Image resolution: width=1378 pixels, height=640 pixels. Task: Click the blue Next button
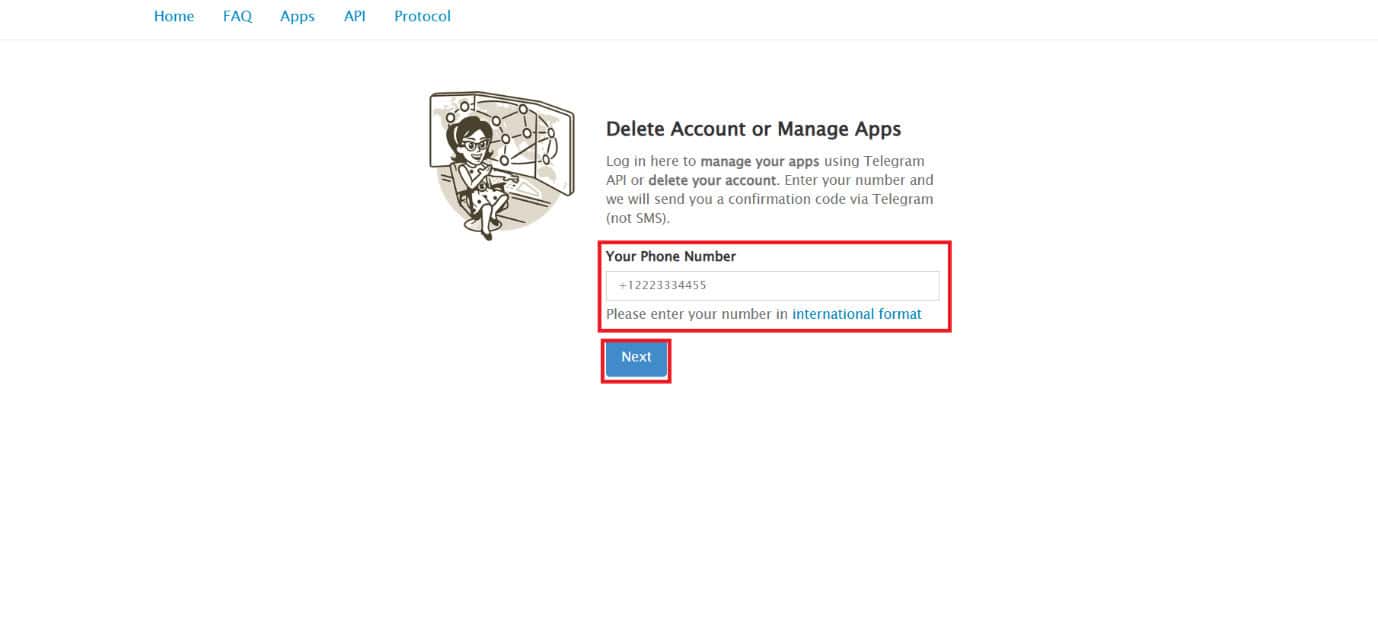tap(636, 357)
